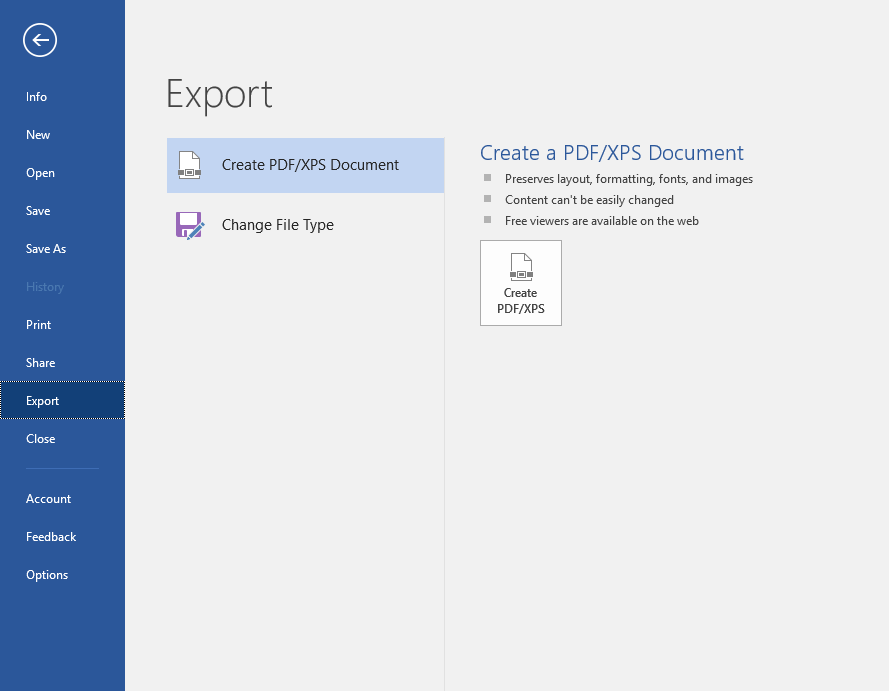Click the back arrow to exit Export view
Viewport: 889px width, 691px height.
[39, 40]
